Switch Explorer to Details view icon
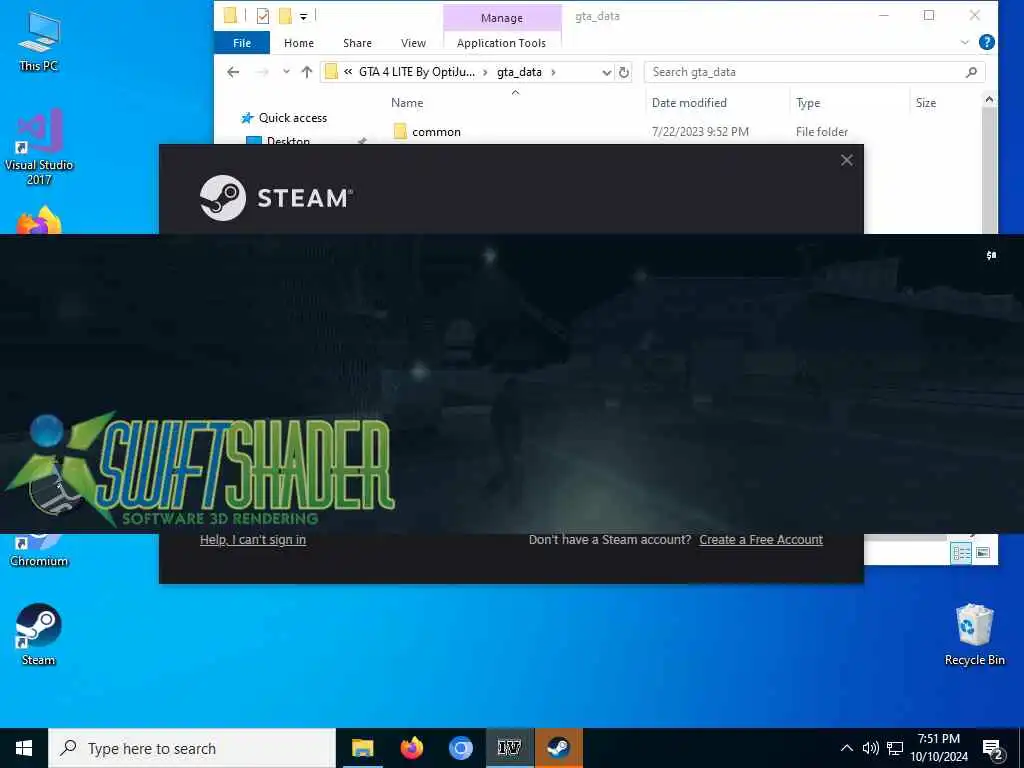 click(x=961, y=553)
